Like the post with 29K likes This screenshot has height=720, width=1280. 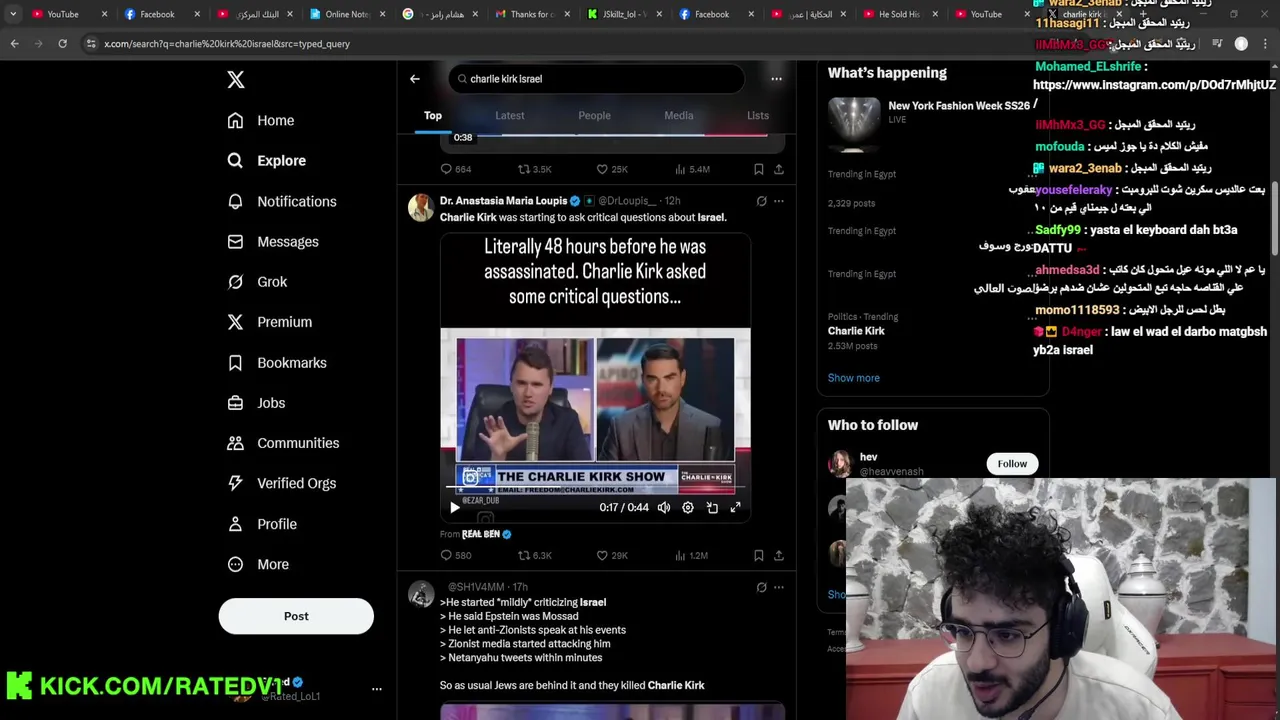pos(612,555)
